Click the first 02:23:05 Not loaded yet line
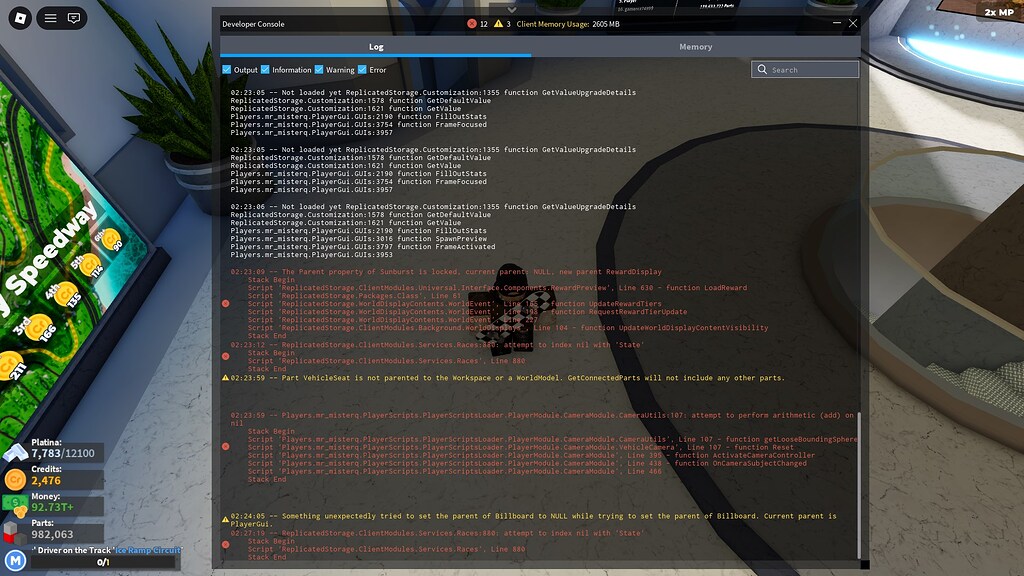1024x576 pixels. pos(433,92)
